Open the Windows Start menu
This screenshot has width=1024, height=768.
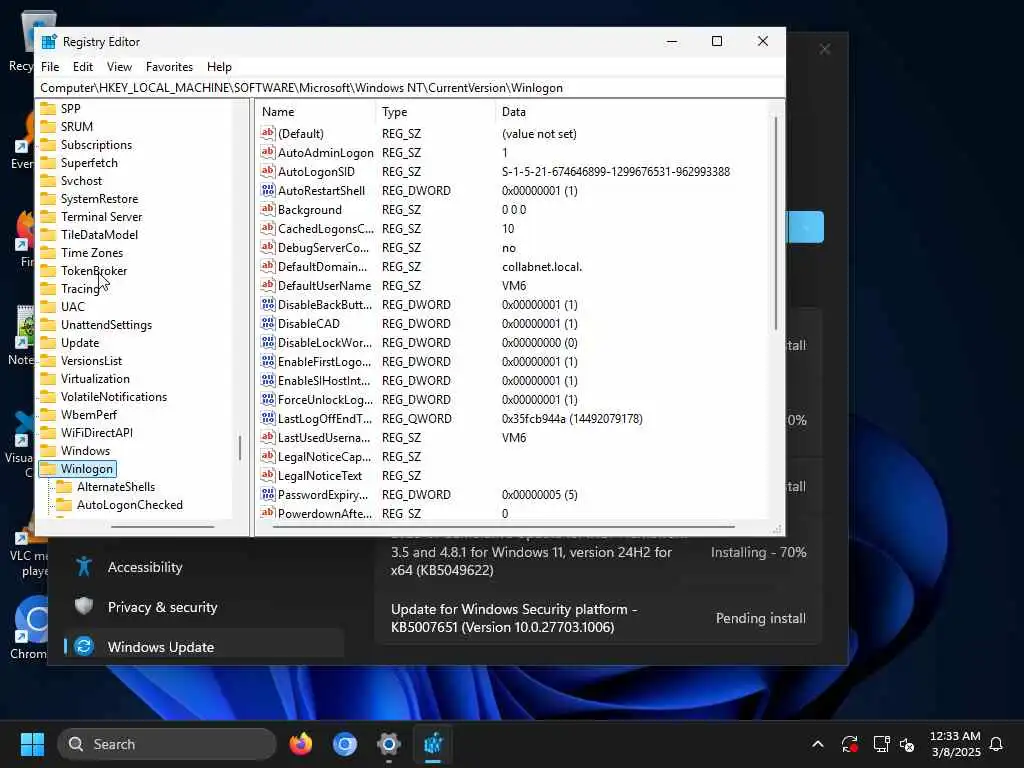32,744
